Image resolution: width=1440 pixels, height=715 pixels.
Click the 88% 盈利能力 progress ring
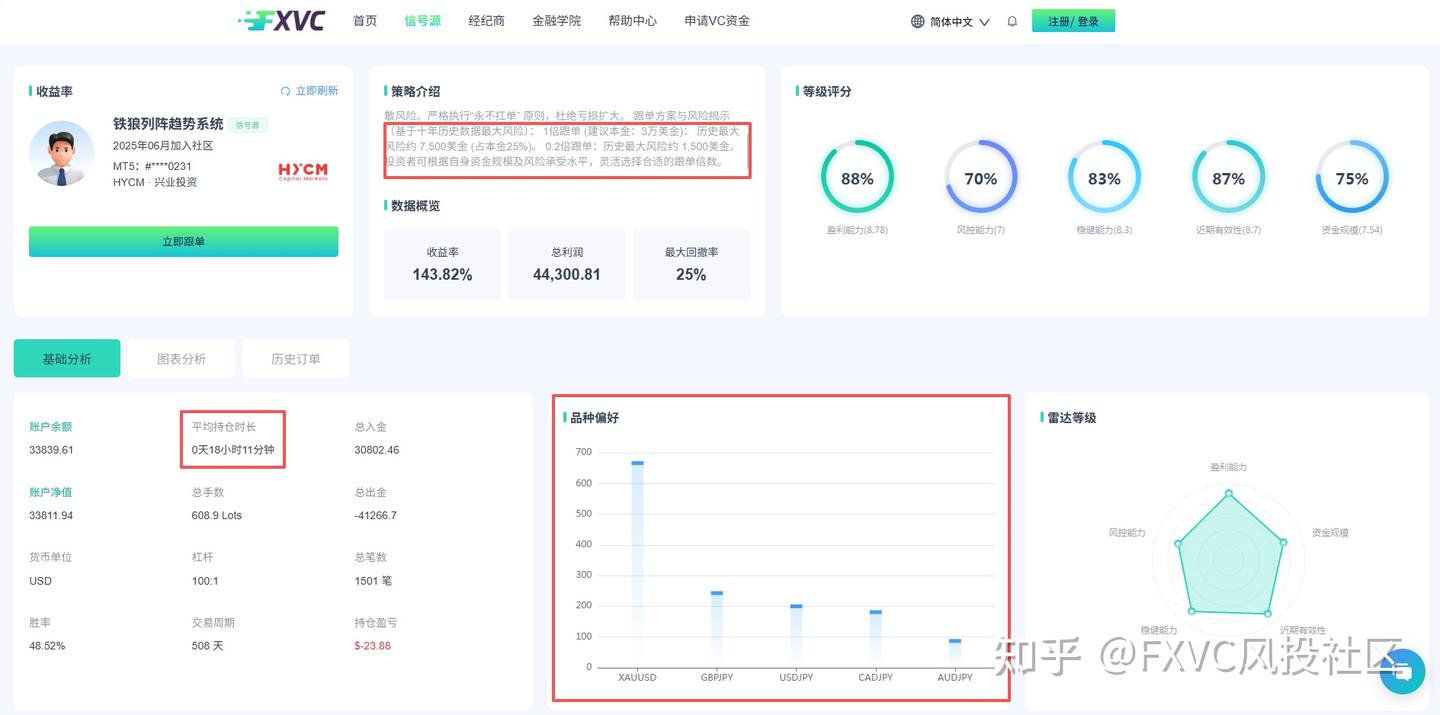(857, 178)
